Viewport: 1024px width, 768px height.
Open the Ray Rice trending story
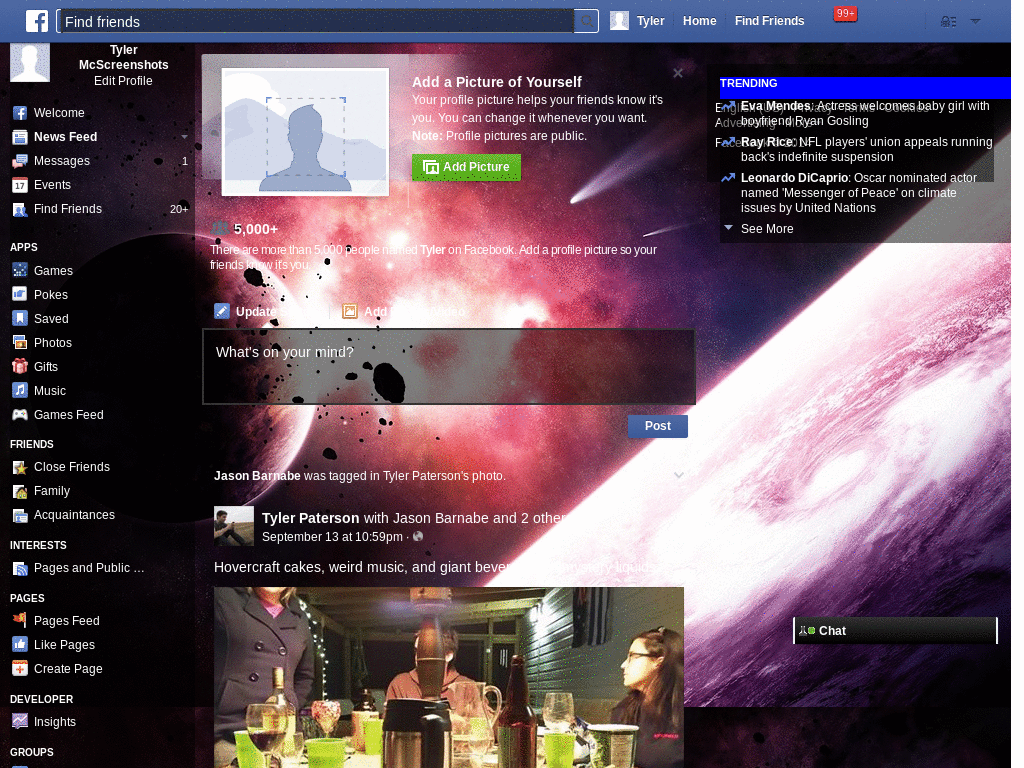coord(866,149)
